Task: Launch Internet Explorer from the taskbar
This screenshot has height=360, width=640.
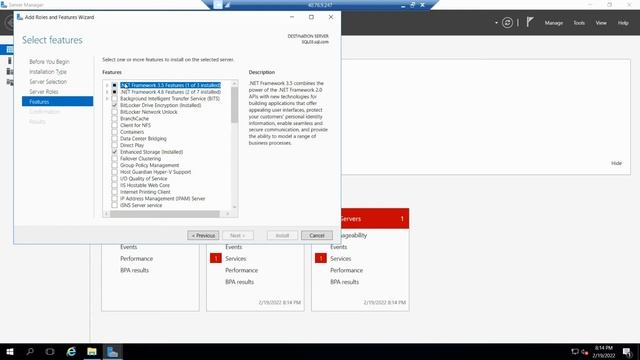Action: (x=71, y=351)
